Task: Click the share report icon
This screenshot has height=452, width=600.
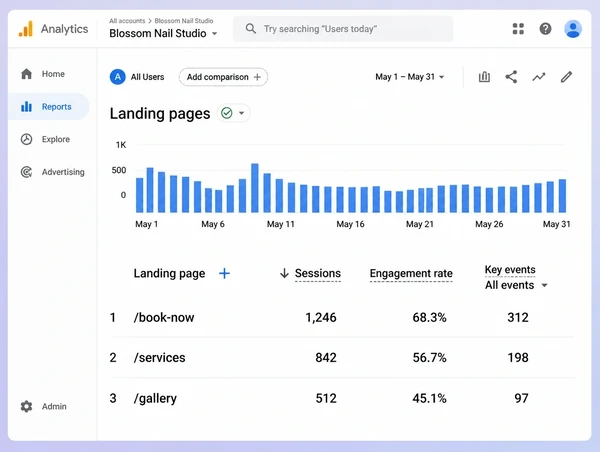Action: [x=511, y=77]
